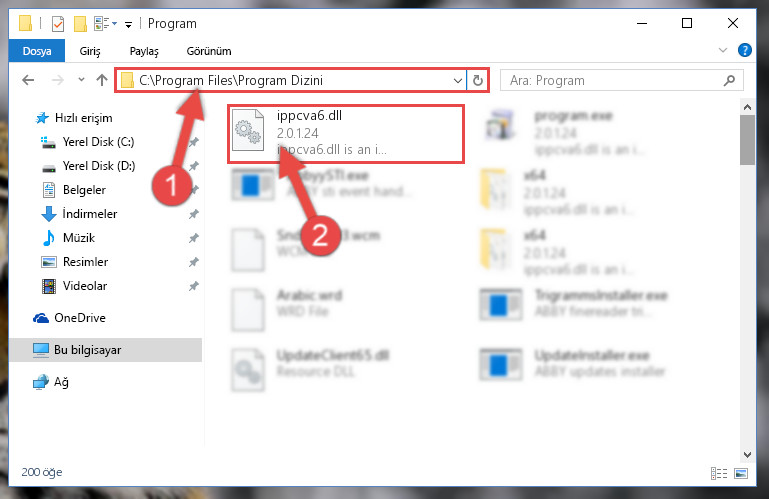Open the Help question mark icon
Screen dimensions: 769x499
[744, 50]
